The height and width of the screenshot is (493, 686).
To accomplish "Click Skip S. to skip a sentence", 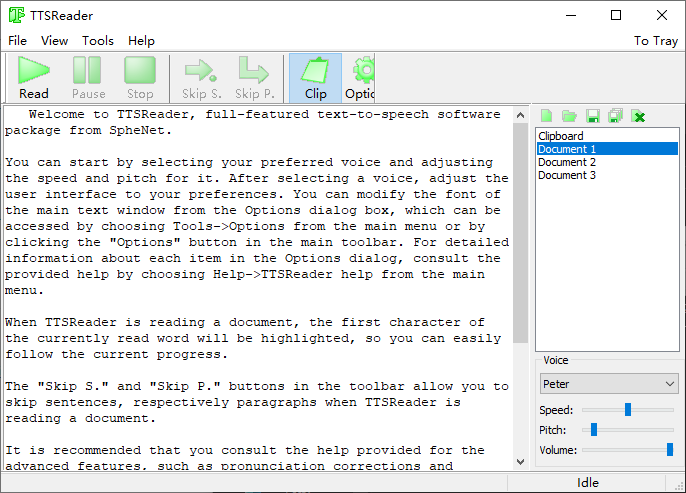I will (201, 78).
